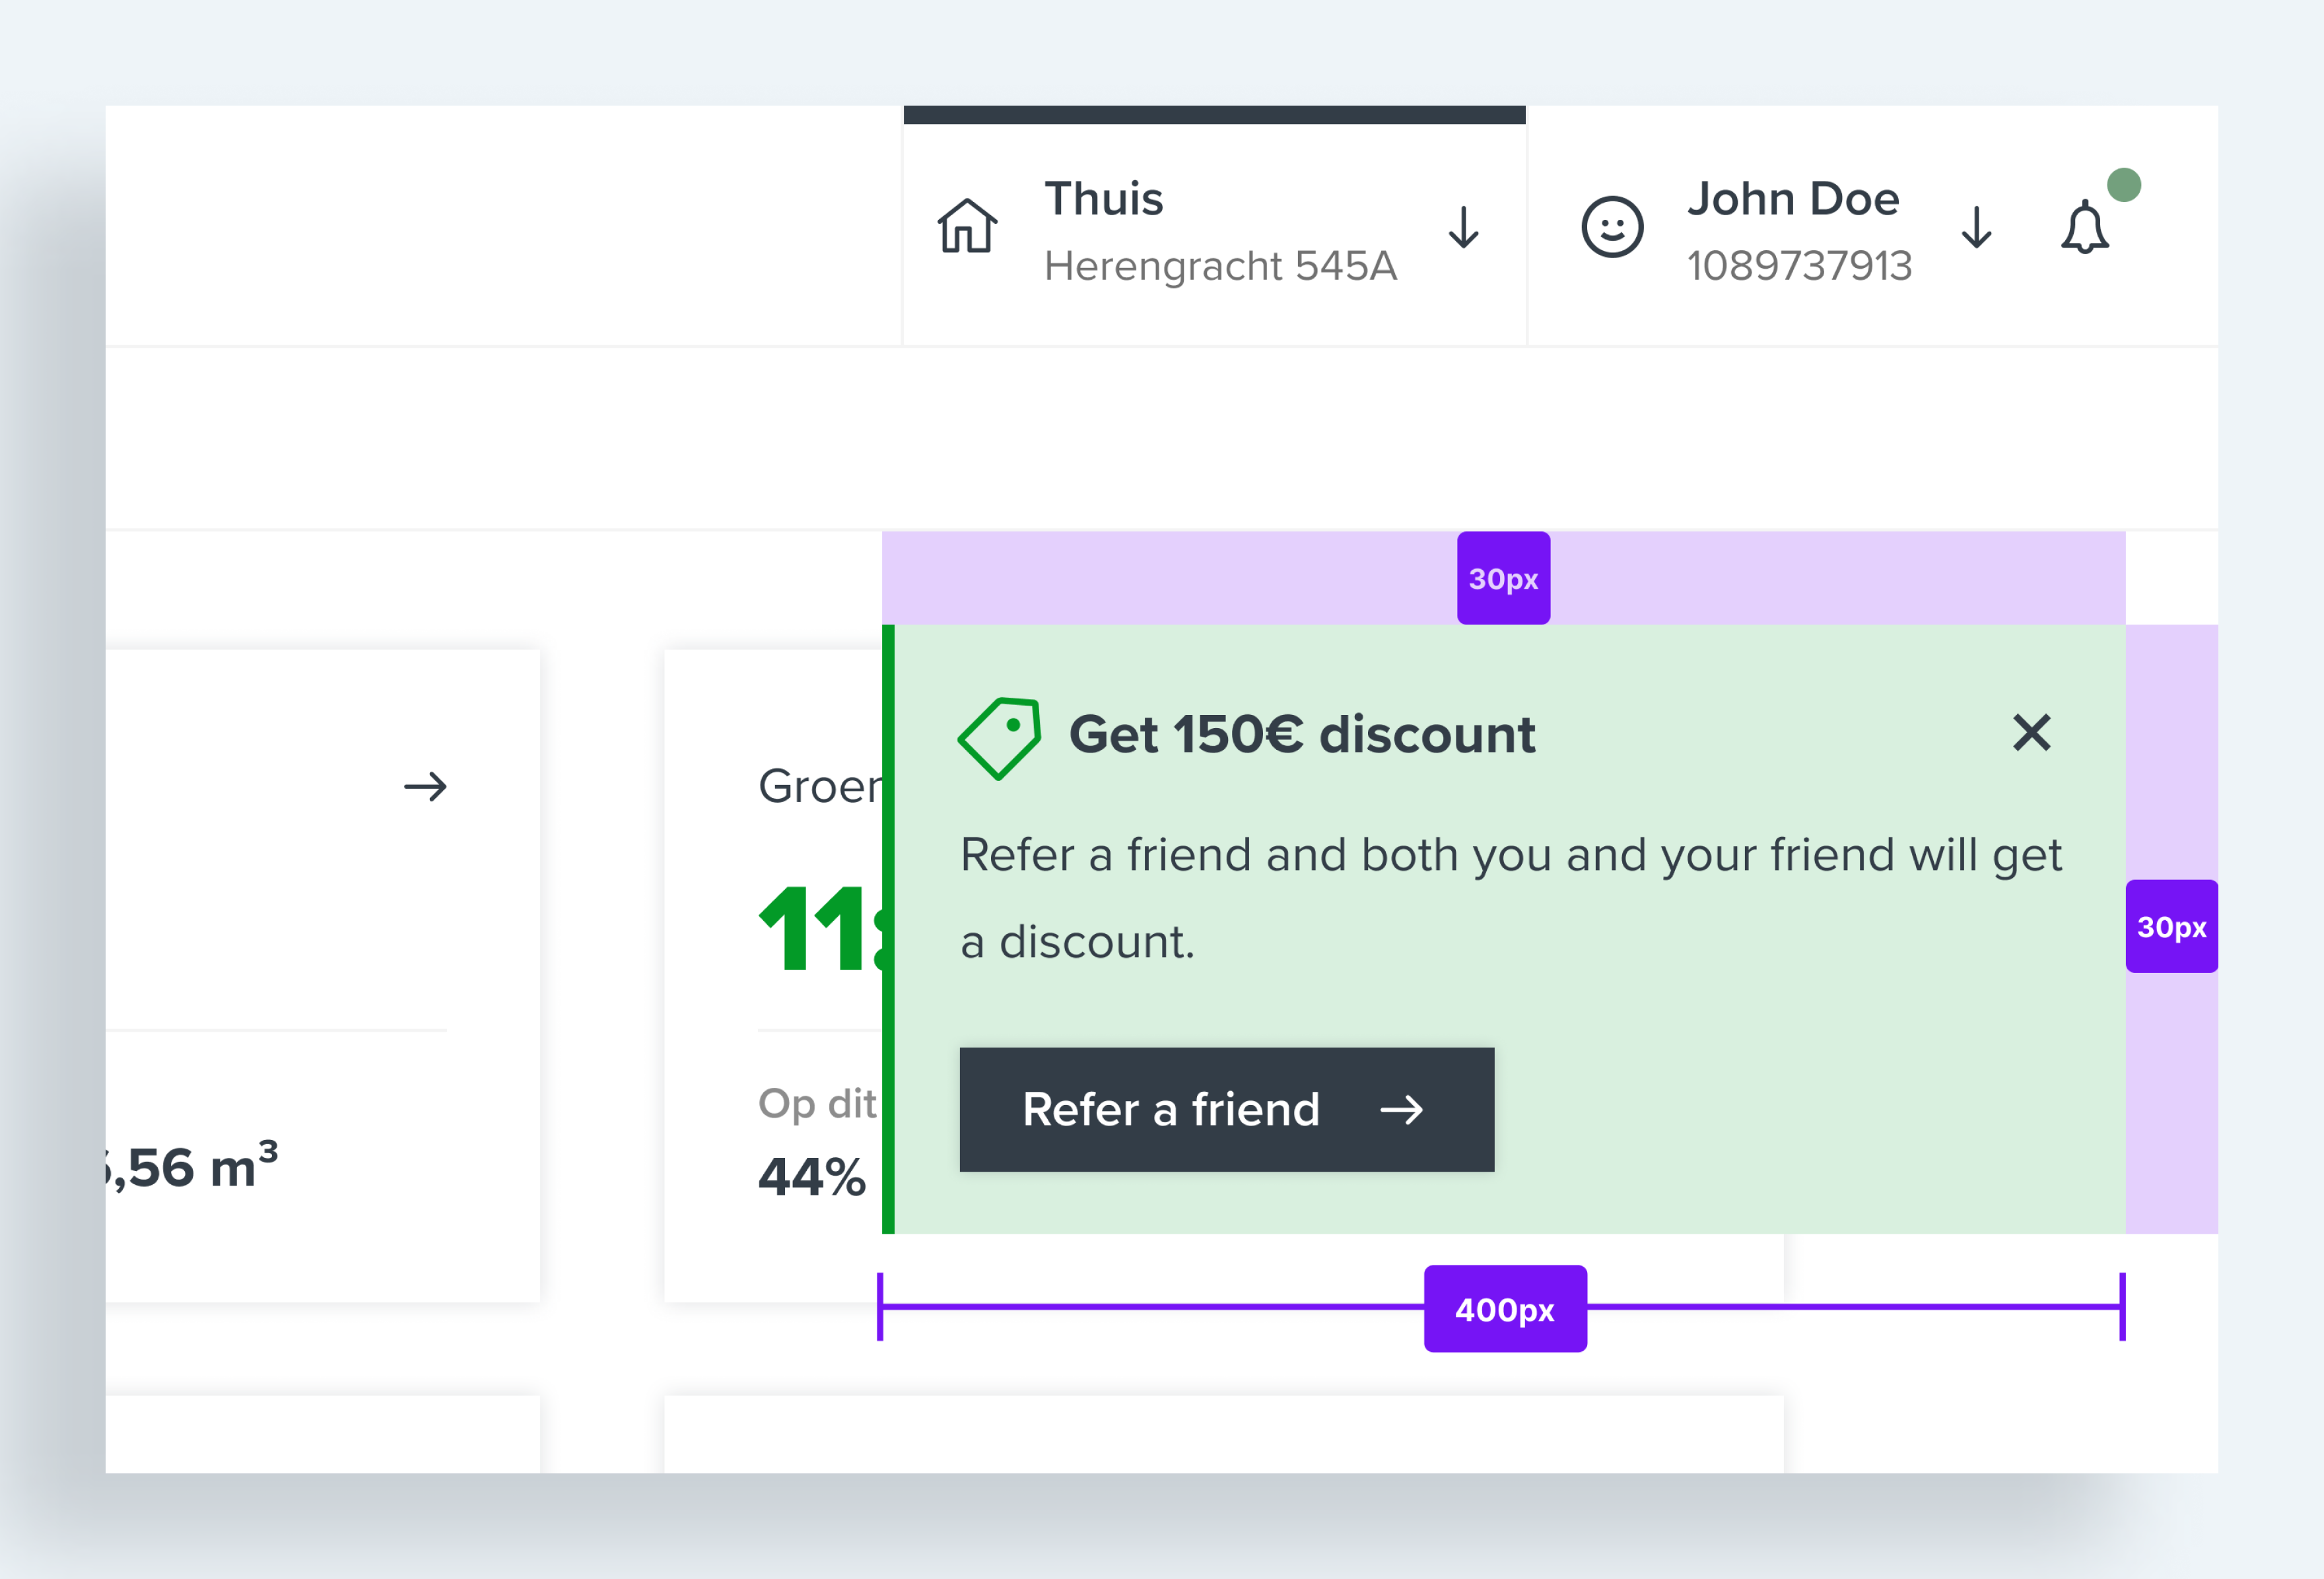Screen dimensions: 2324x1579
Task: Dismiss the discount notification with X
Action: click(x=2032, y=733)
